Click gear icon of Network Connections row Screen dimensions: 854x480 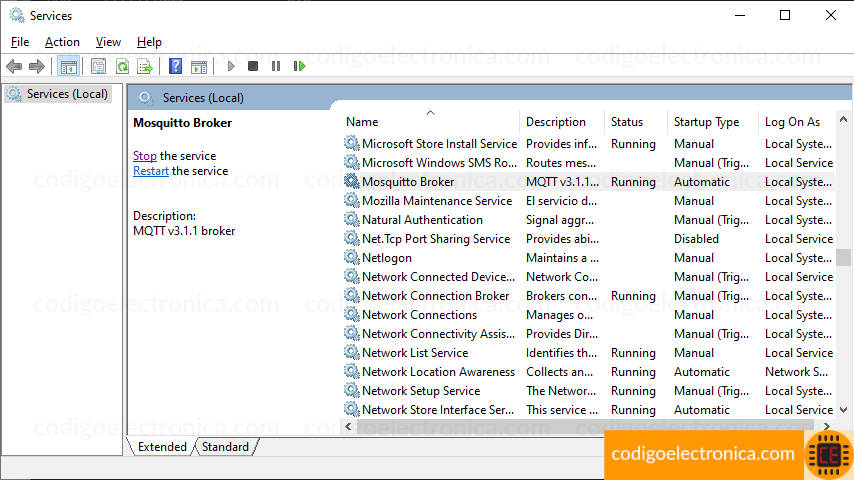tap(352, 314)
